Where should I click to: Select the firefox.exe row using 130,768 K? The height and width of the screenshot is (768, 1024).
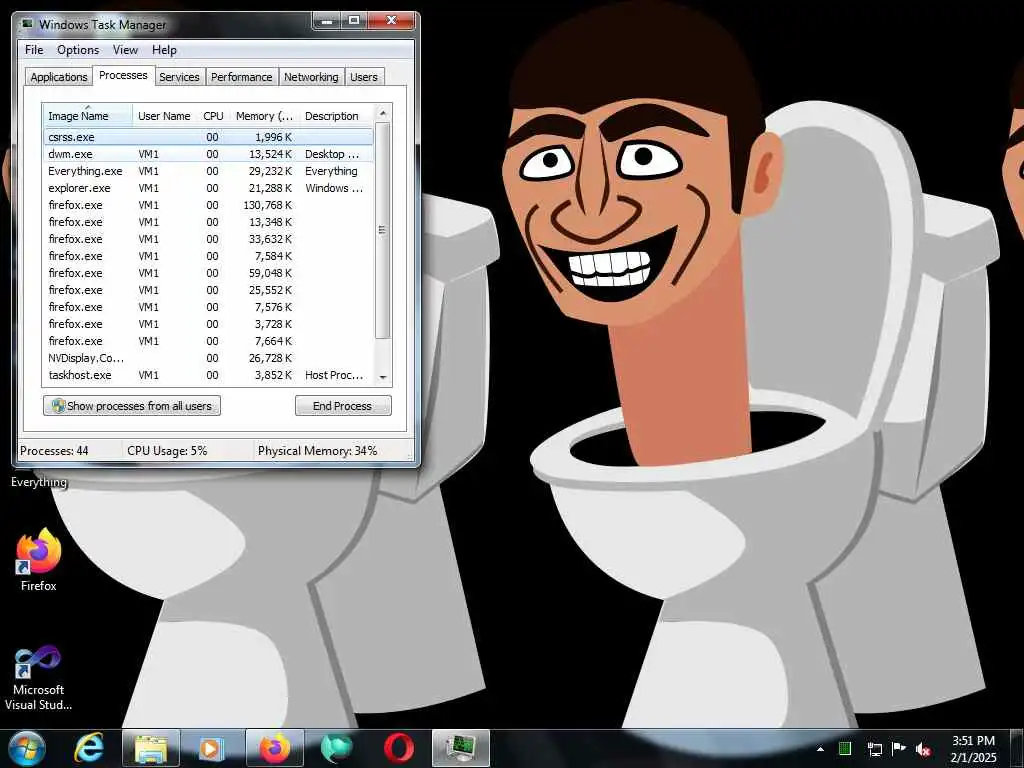(208, 205)
